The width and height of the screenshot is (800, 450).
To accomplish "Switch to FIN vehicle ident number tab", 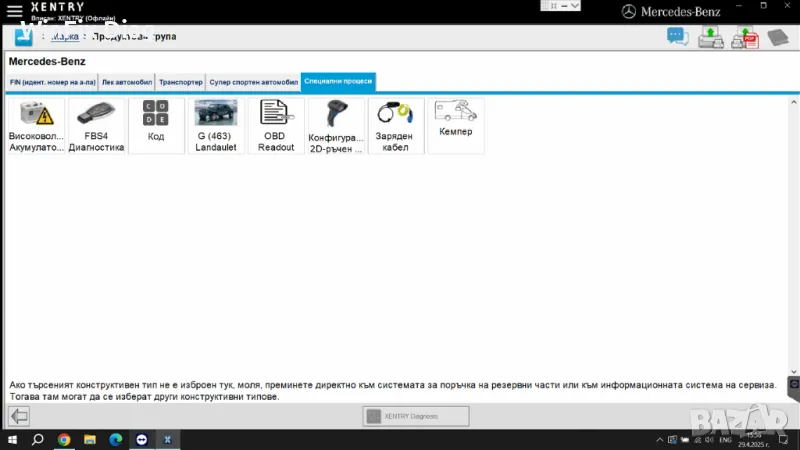I will 51,82.
